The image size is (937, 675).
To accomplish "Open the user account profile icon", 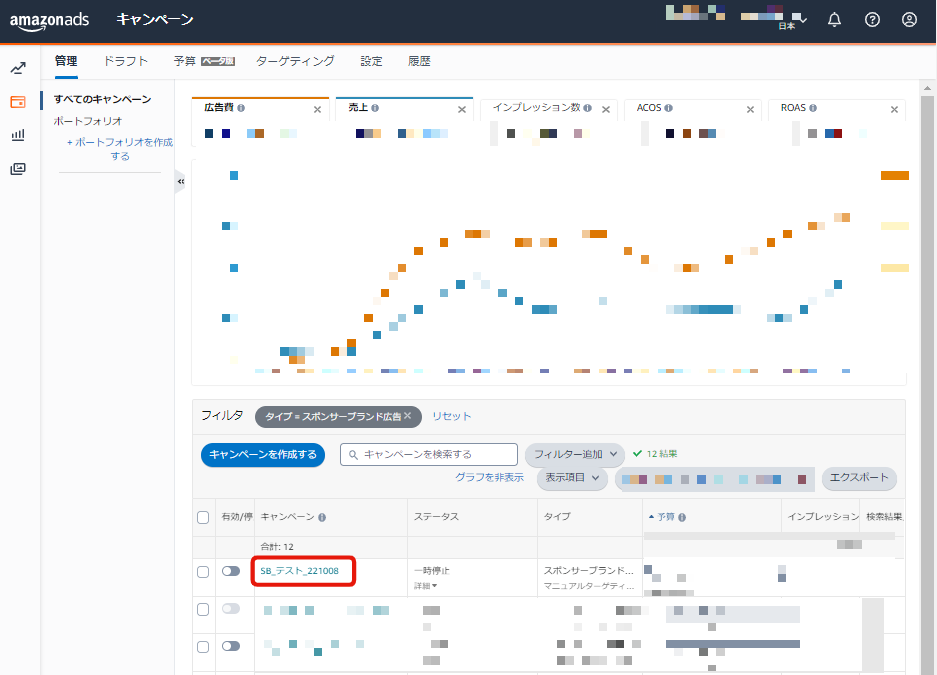I will [909, 20].
